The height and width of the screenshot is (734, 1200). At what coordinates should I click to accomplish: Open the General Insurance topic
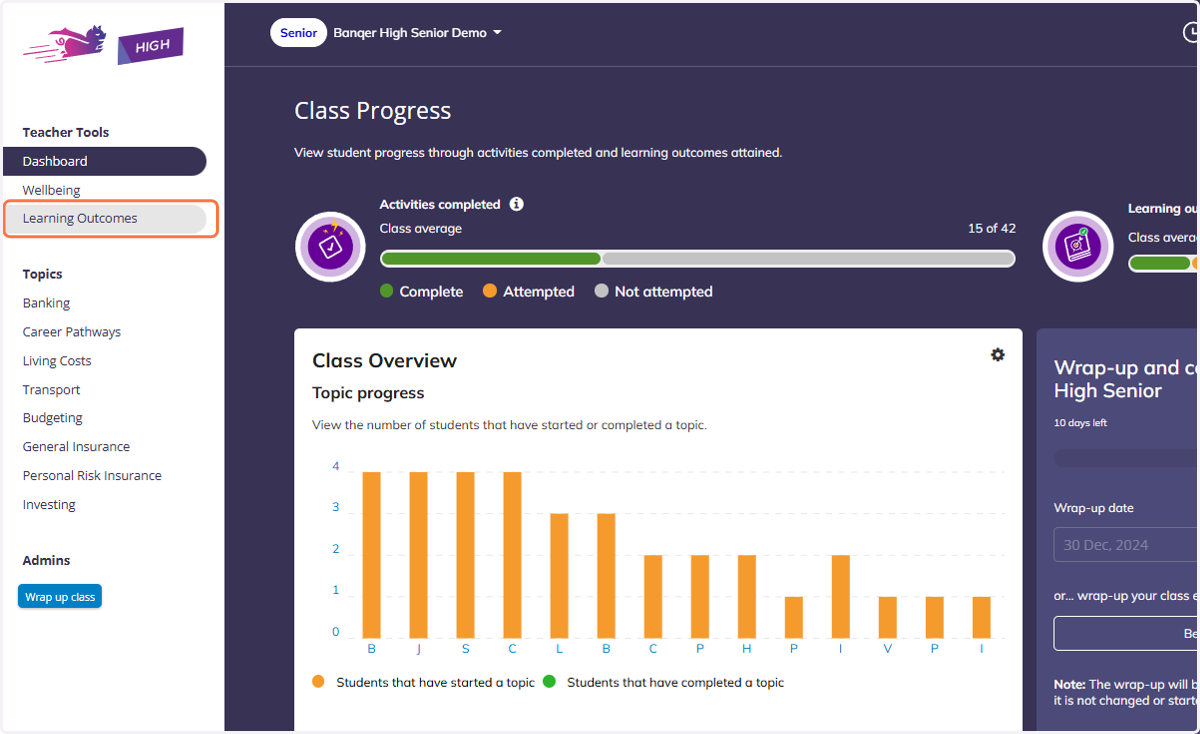click(76, 447)
